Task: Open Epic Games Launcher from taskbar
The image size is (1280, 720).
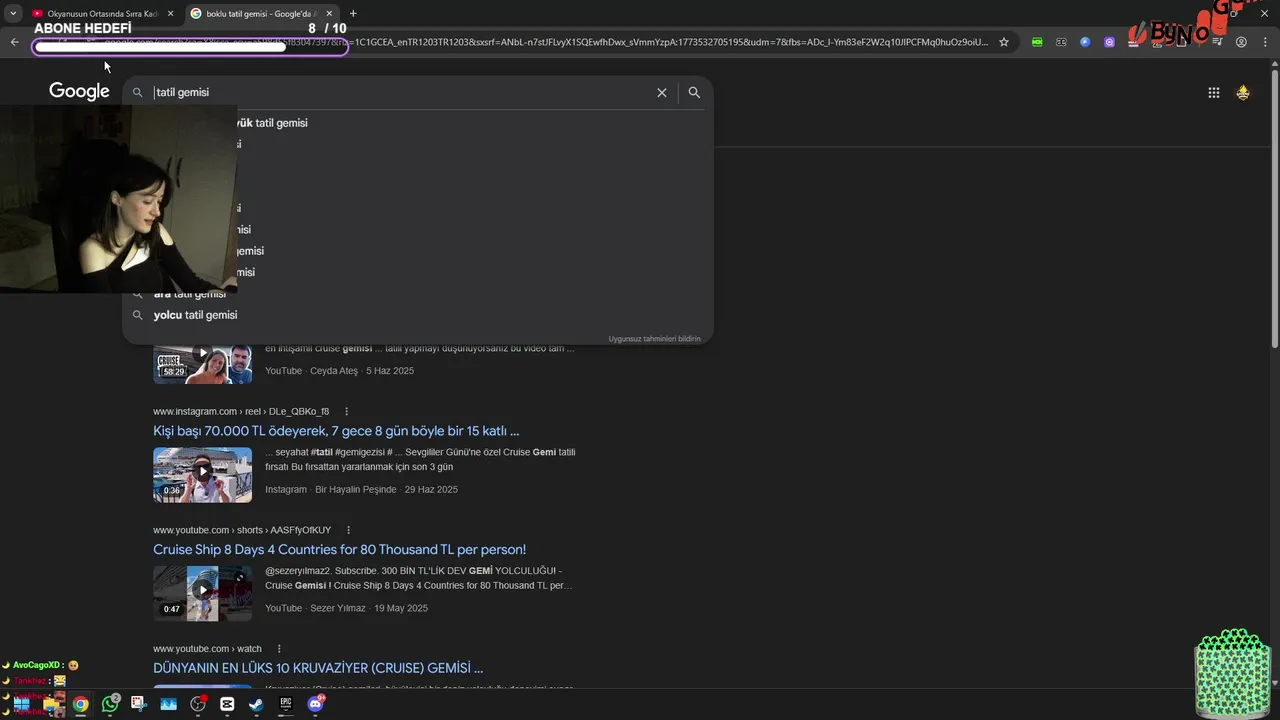Action: click(286, 704)
